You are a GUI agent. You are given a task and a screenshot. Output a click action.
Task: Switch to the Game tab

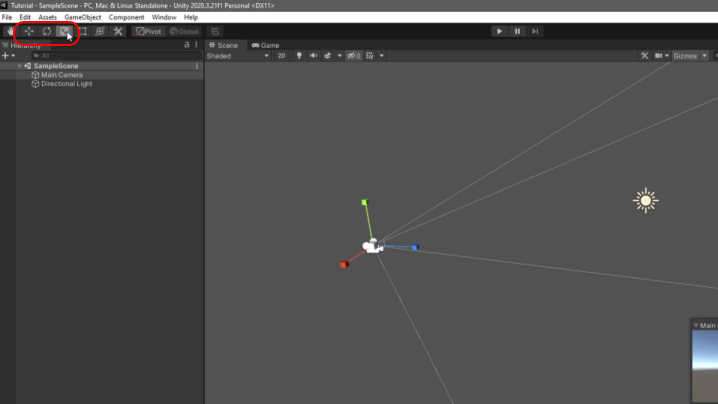(266, 45)
